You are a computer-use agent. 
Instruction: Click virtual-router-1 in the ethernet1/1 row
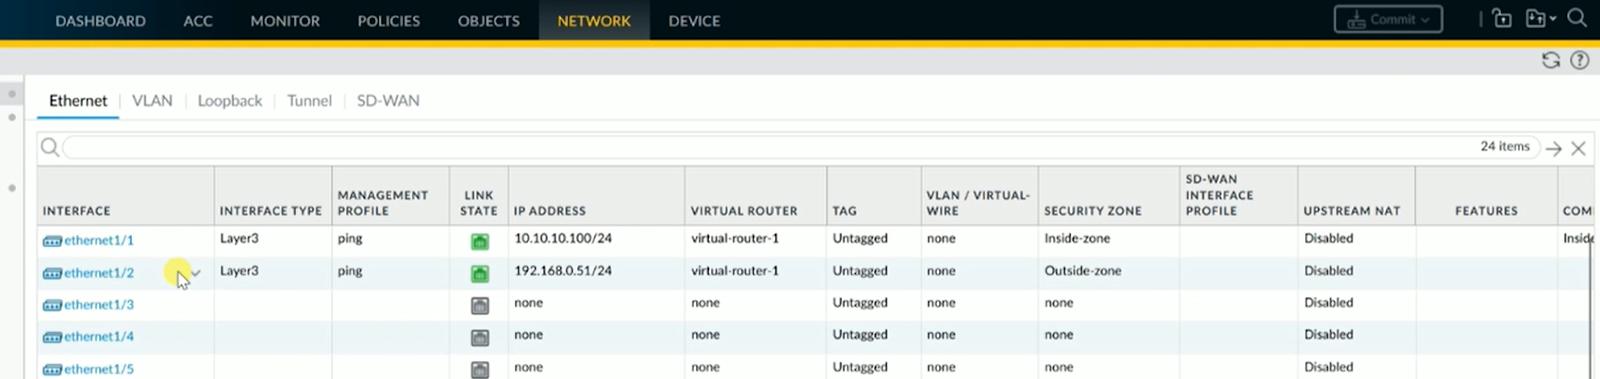tap(735, 238)
